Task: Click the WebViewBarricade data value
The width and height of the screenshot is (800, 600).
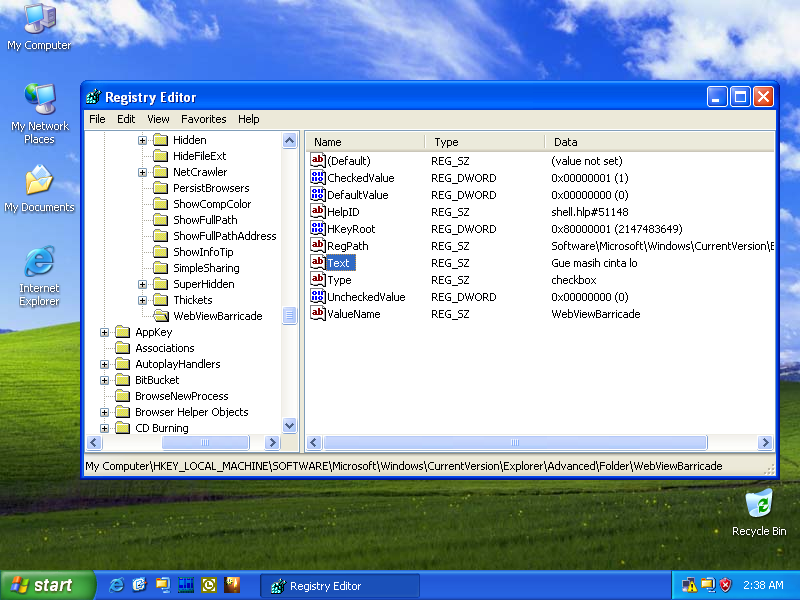Action: coord(595,314)
